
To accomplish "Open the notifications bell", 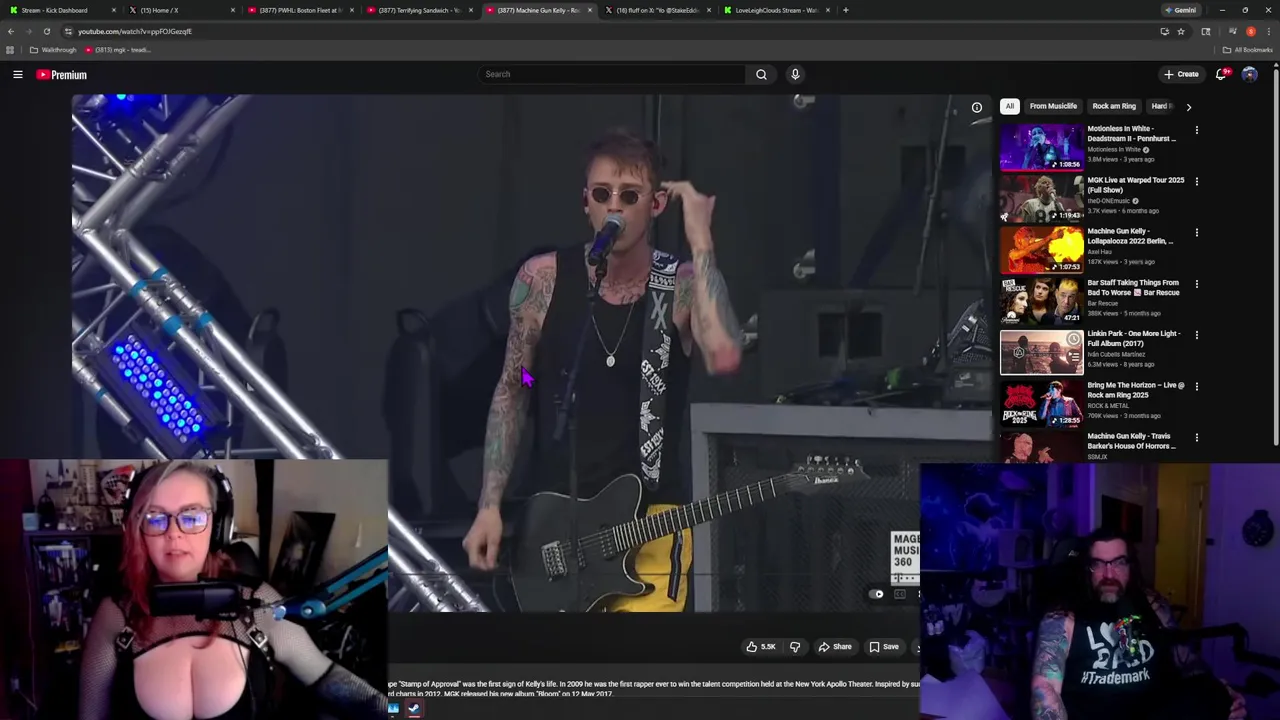I will click(x=1221, y=74).
